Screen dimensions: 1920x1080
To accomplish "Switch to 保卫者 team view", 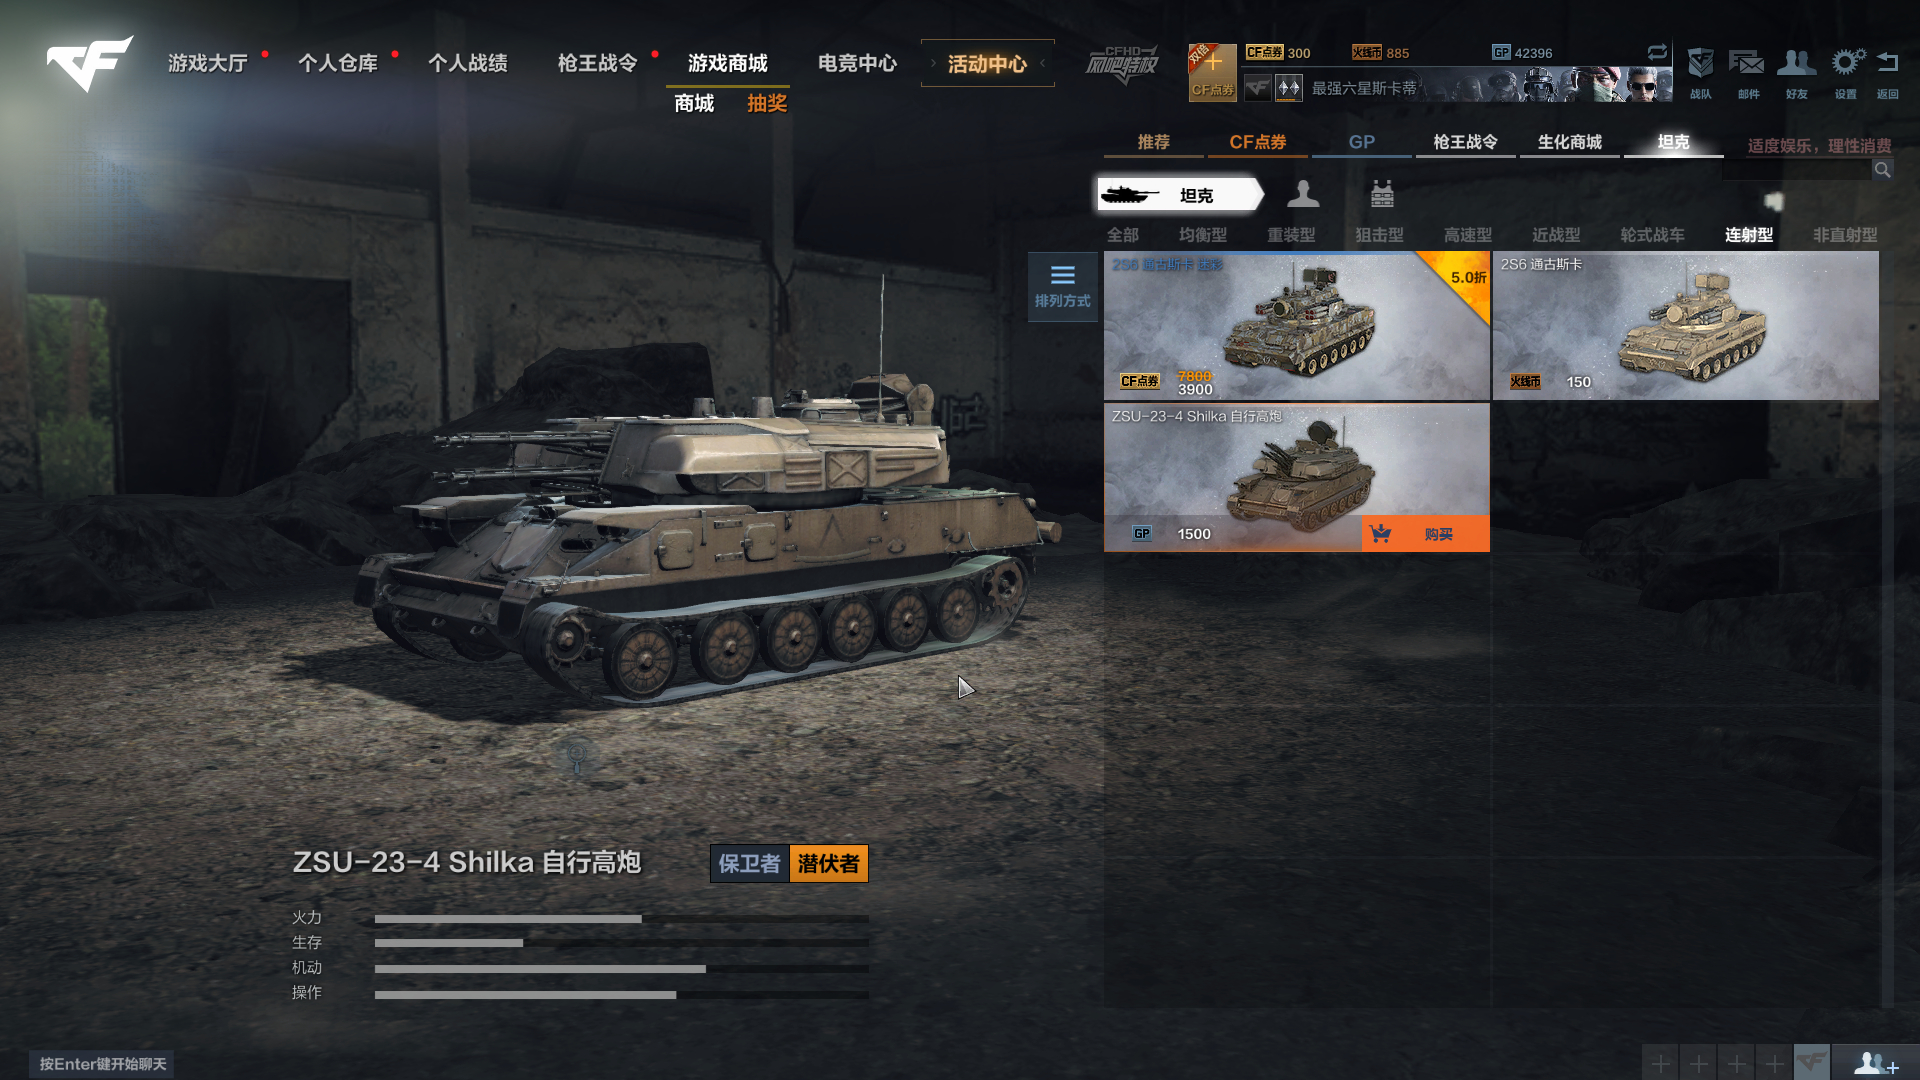I will pos(749,863).
